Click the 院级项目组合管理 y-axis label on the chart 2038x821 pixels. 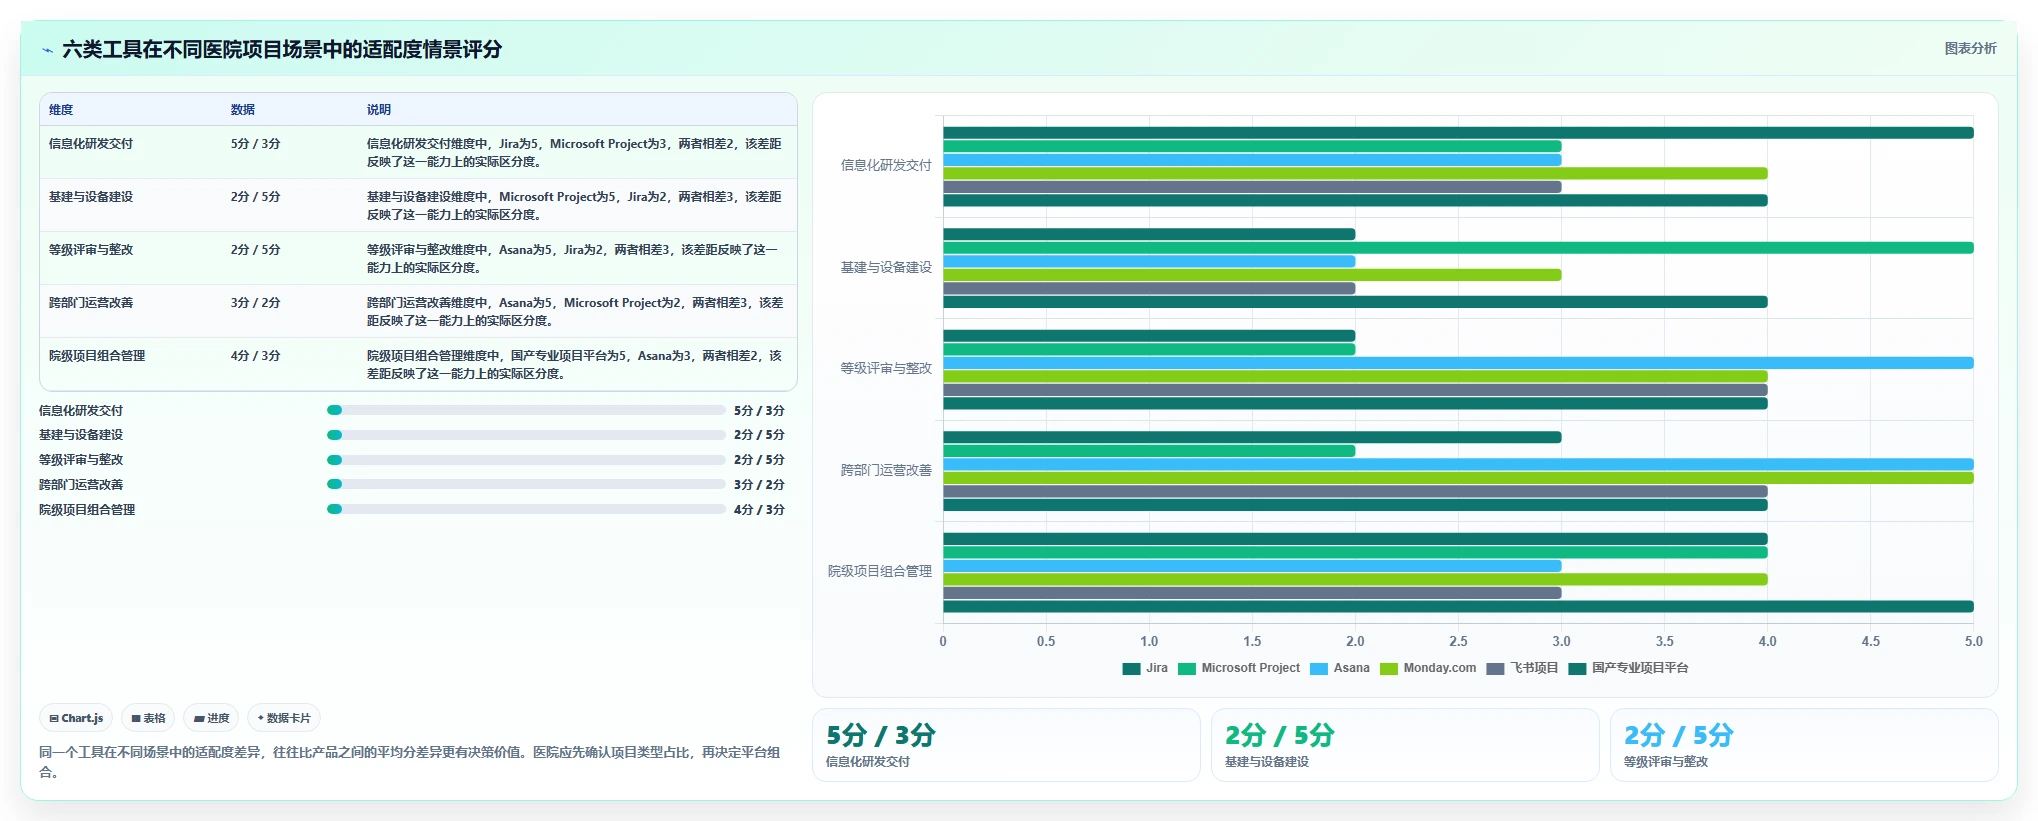(880, 572)
